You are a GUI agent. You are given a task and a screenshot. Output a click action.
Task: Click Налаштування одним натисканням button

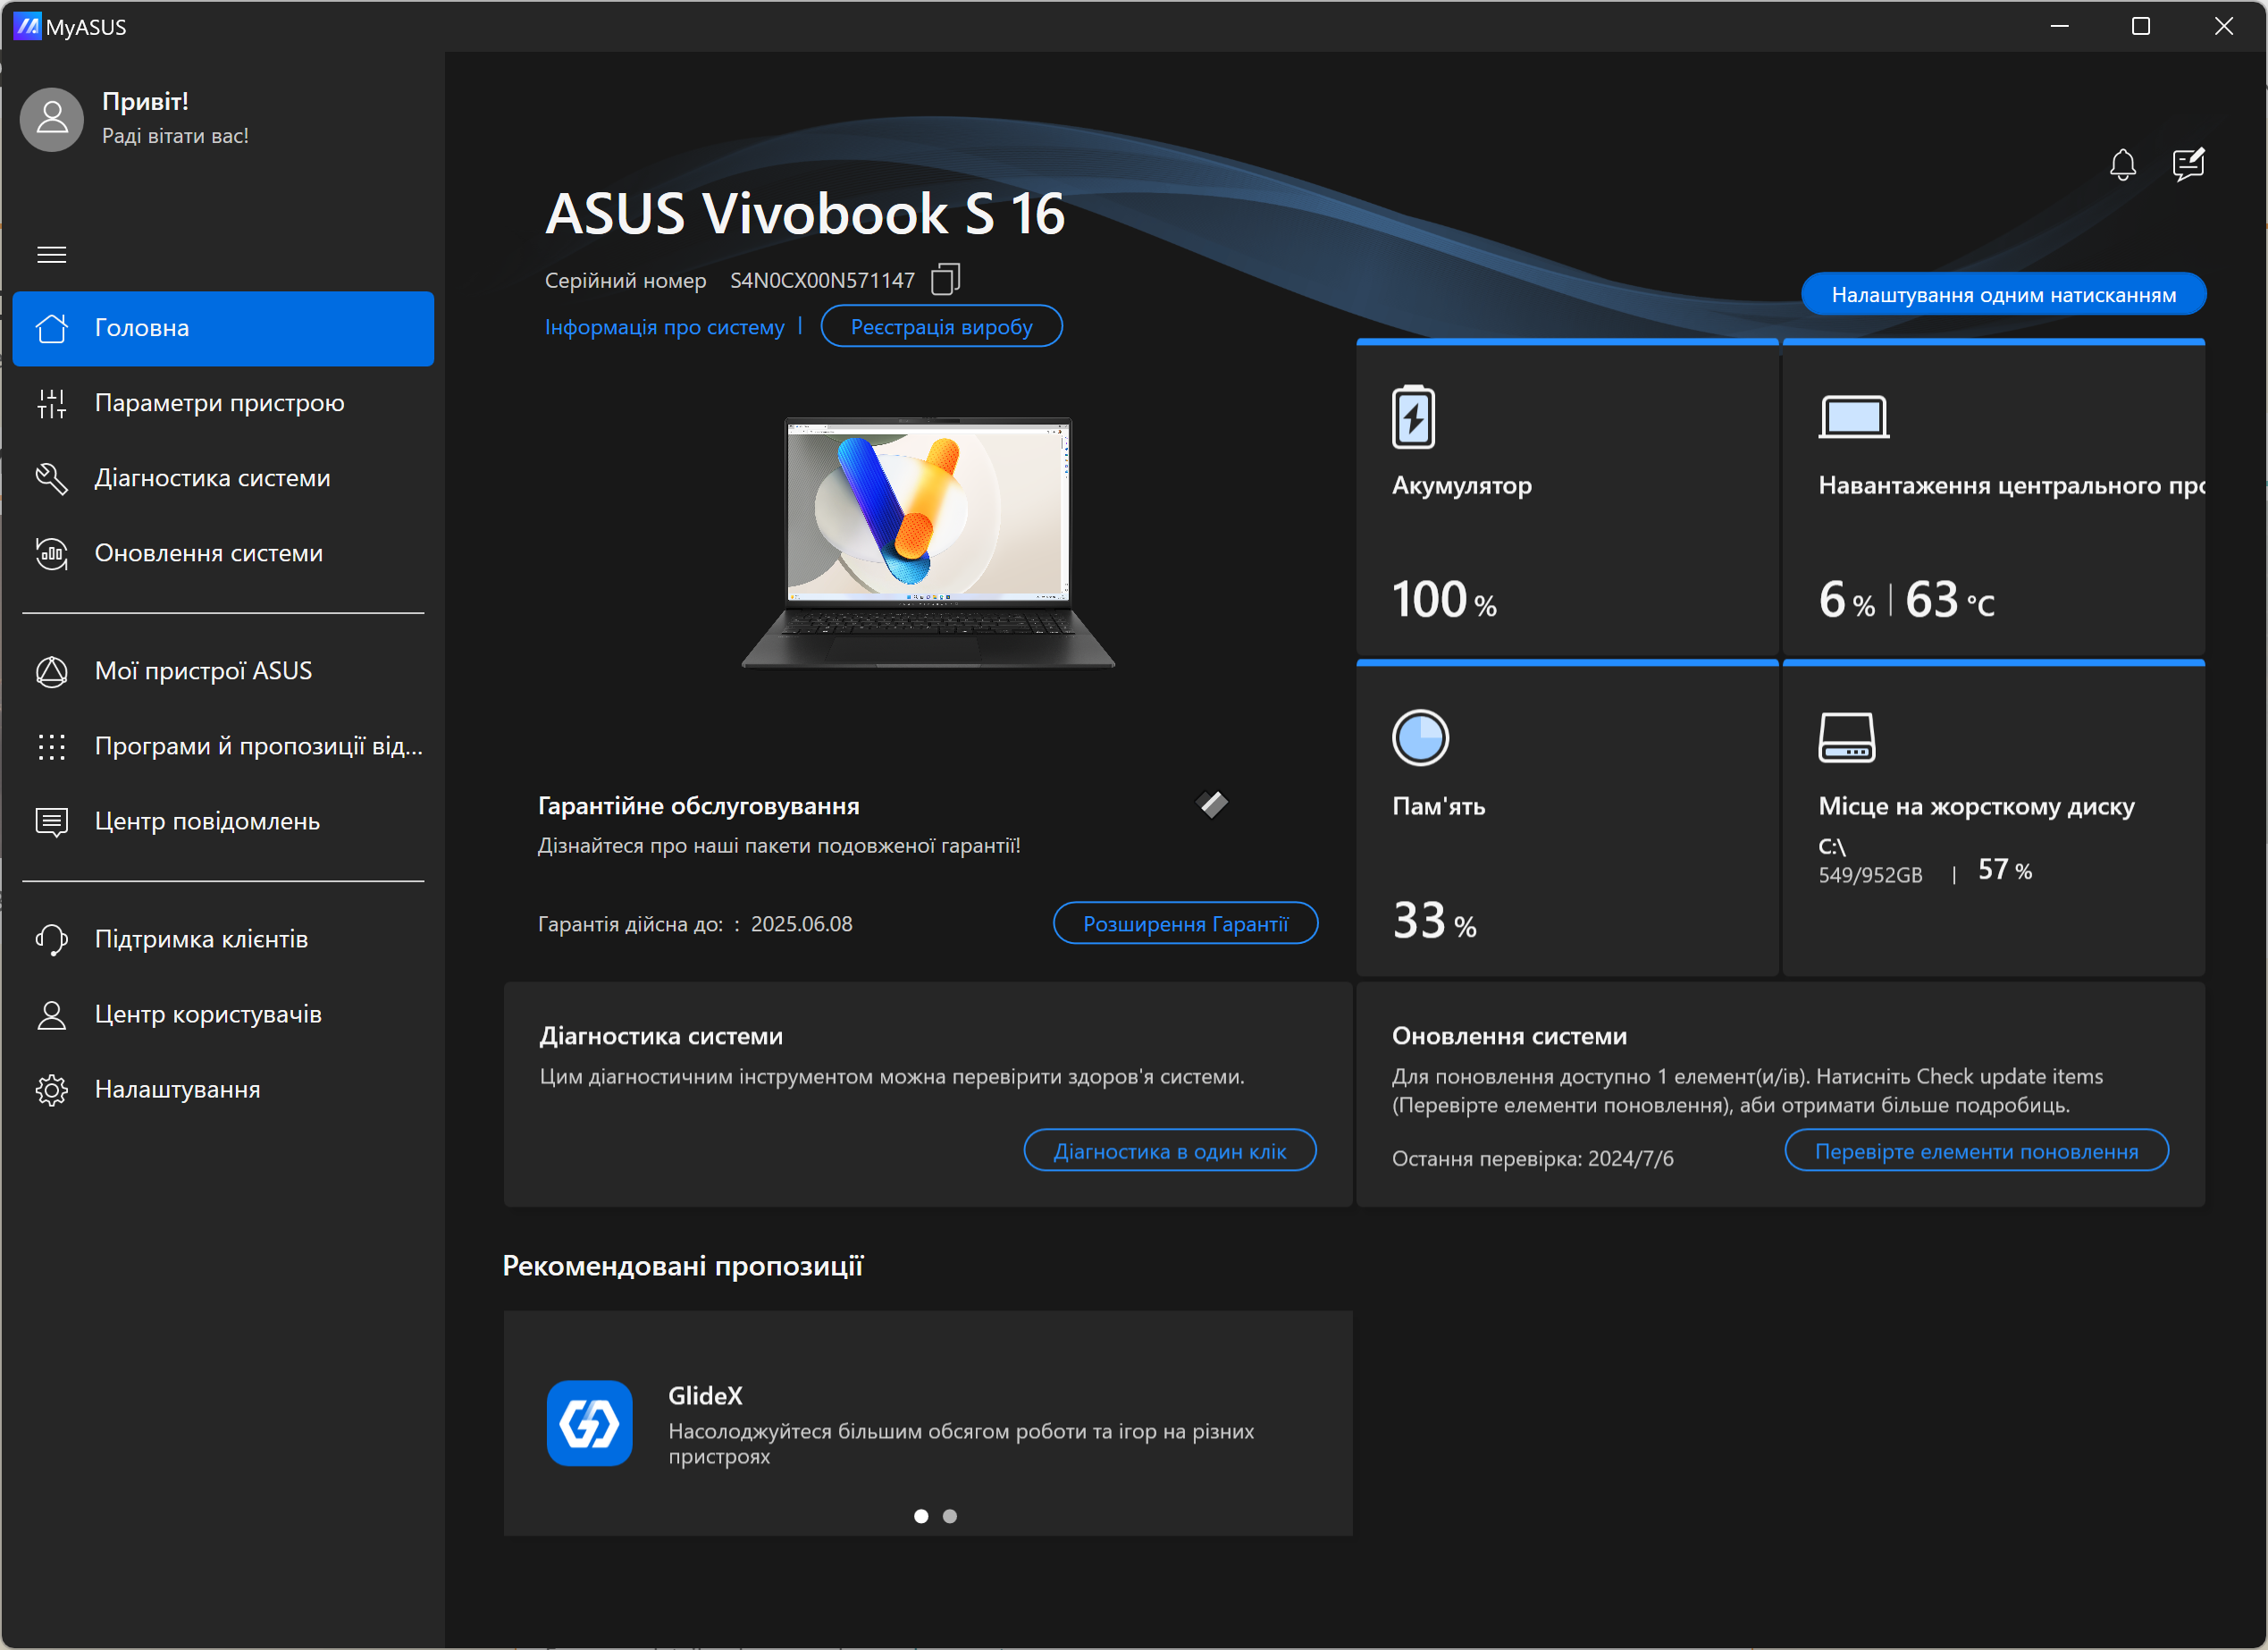click(x=2003, y=294)
